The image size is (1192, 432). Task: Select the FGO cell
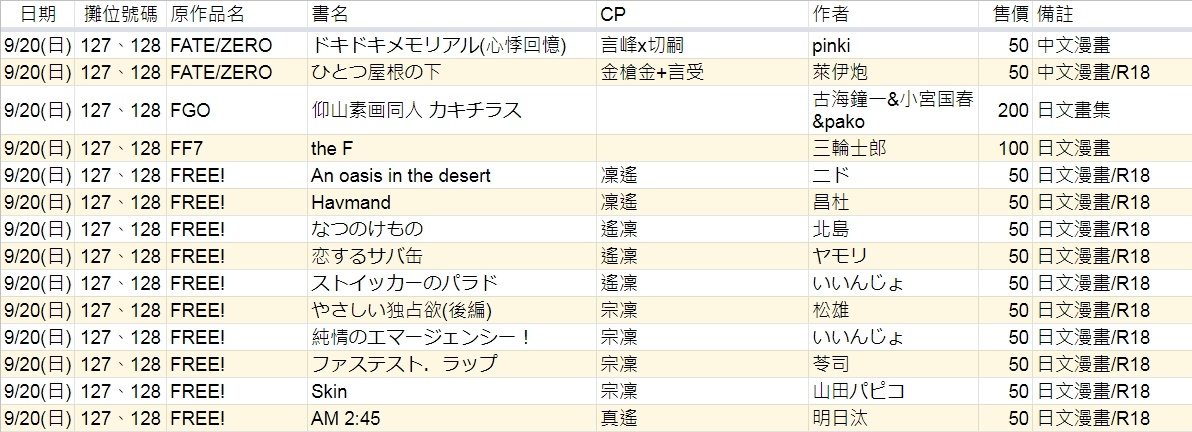tap(237, 110)
